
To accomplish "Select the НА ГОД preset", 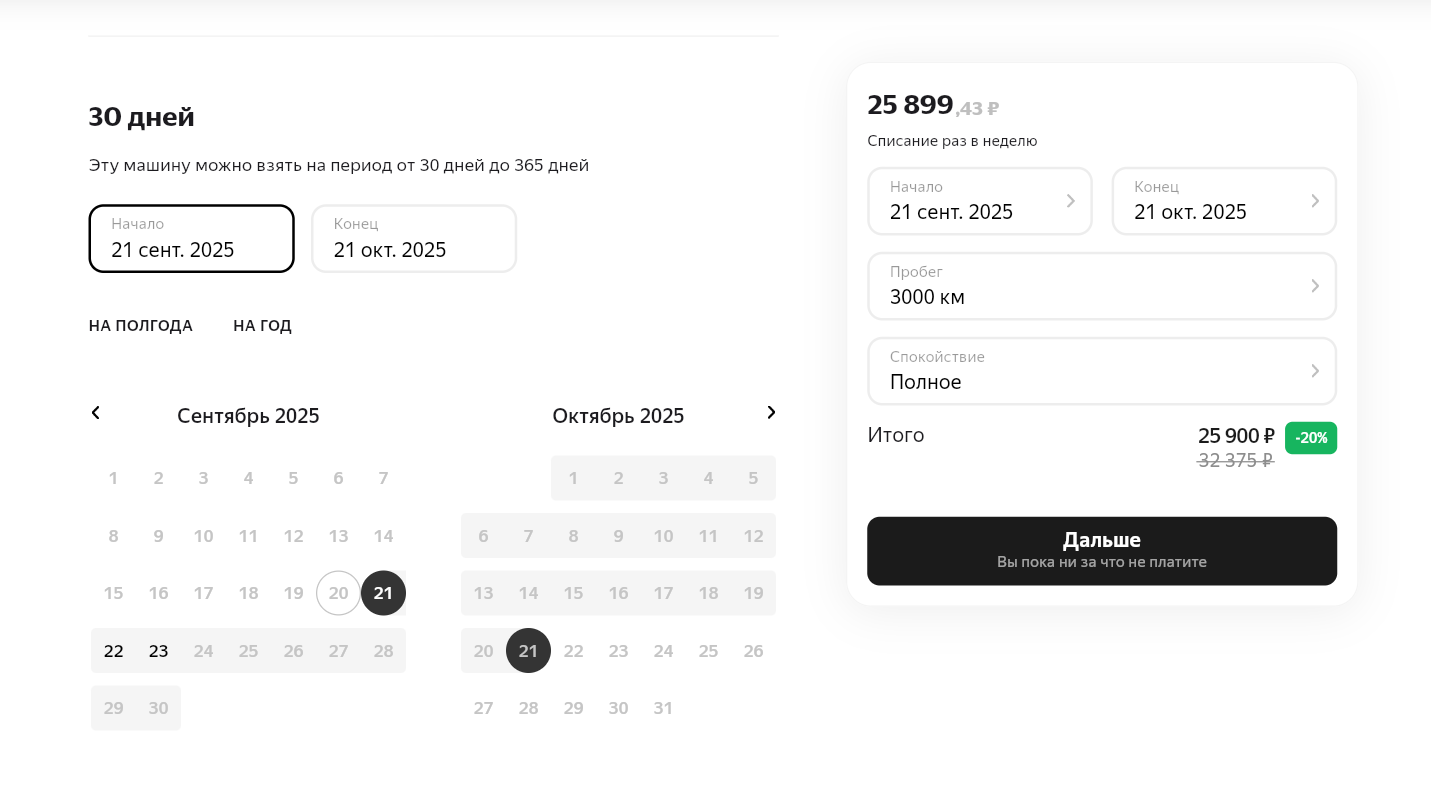I will [x=262, y=326].
